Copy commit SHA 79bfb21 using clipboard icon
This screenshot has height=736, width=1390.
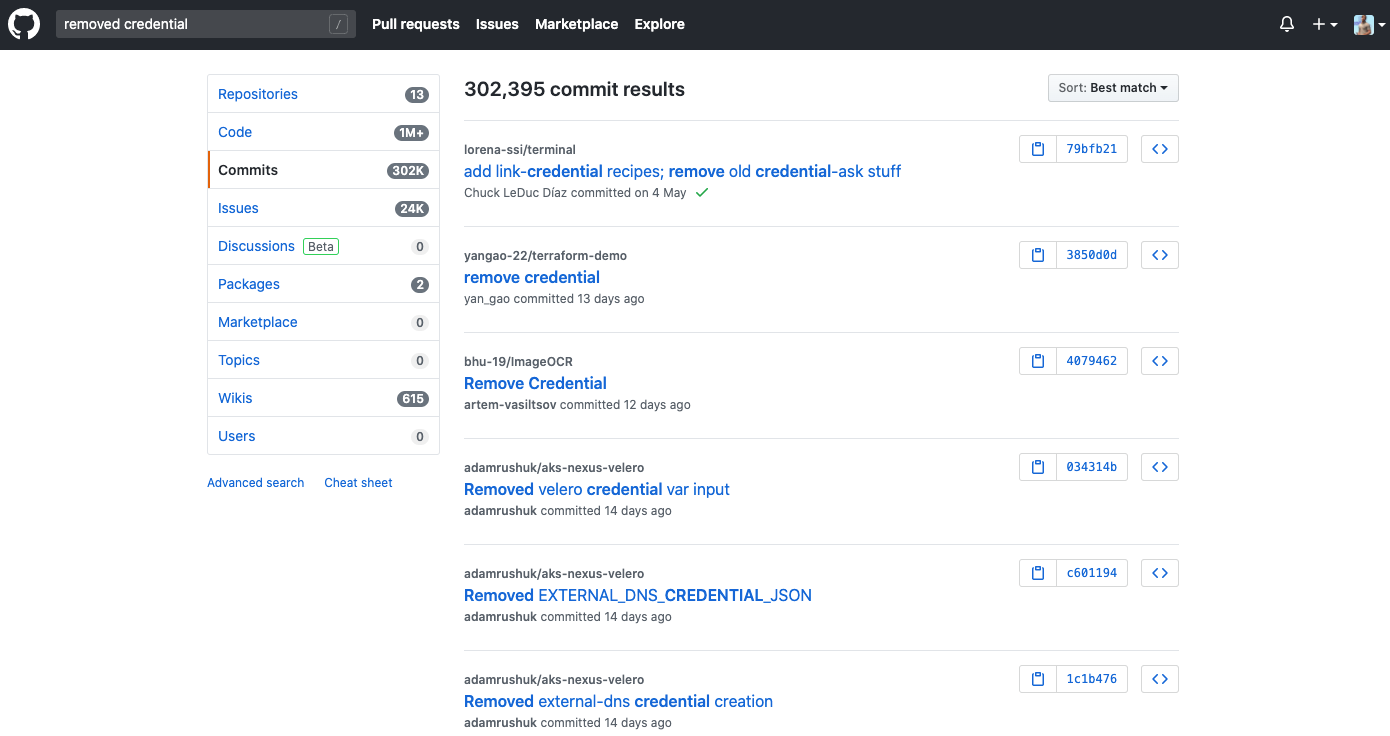pyautogui.click(x=1037, y=148)
